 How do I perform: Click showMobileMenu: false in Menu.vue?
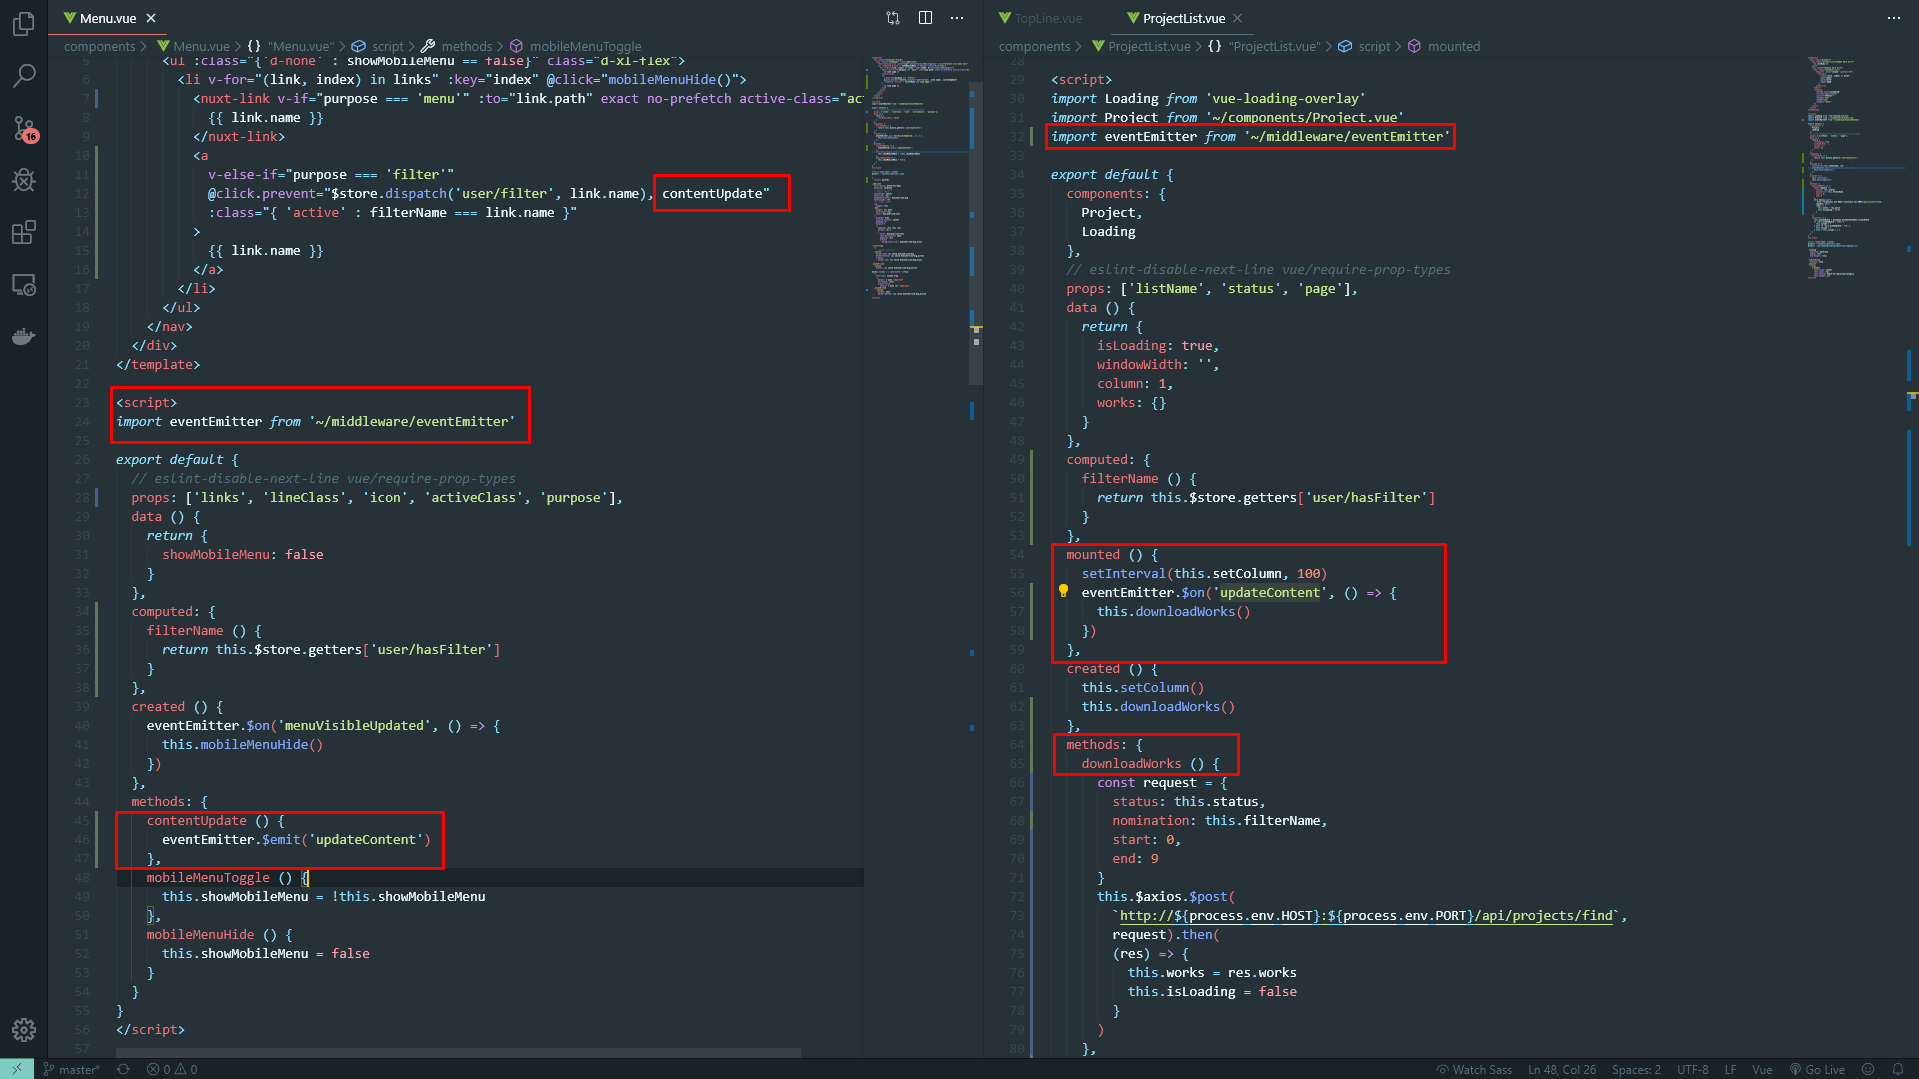(243, 554)
